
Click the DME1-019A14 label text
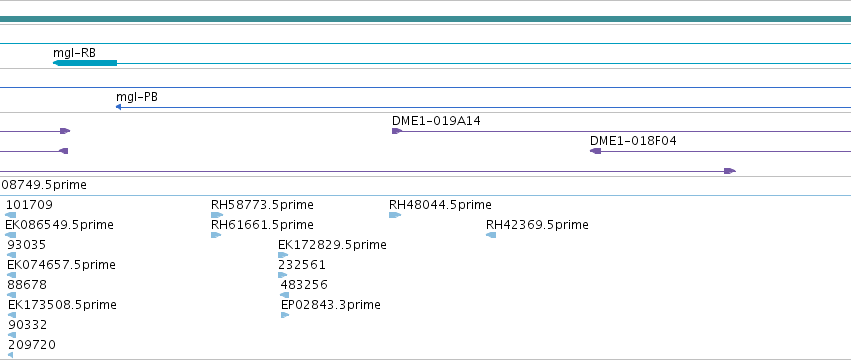[x=436, y=121]
